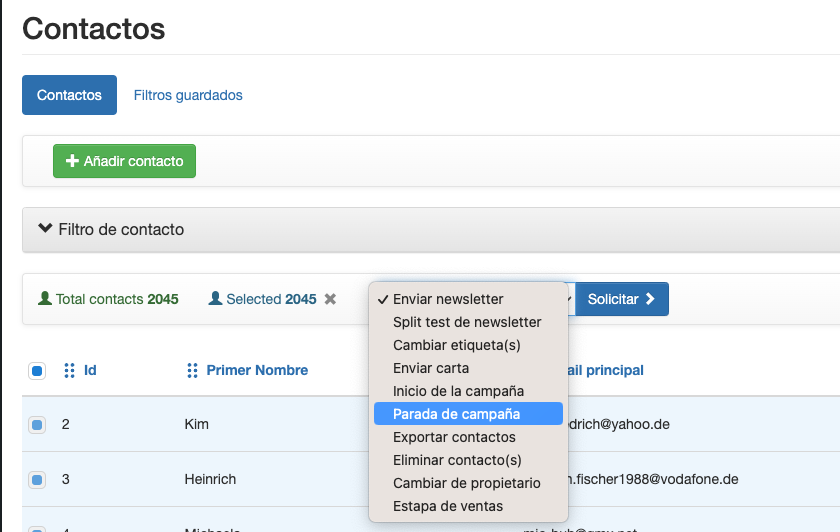Screen dimensions: 840x532
Task: Uncheck the checkbox for contact Heinrich
Action: point(37,480)
